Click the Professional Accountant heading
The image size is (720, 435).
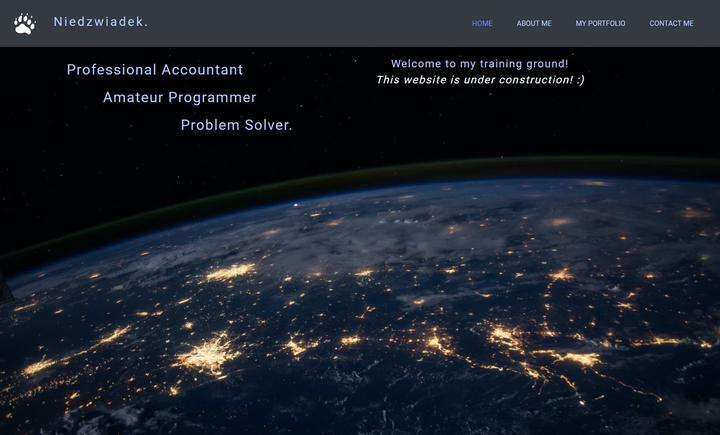155,70
